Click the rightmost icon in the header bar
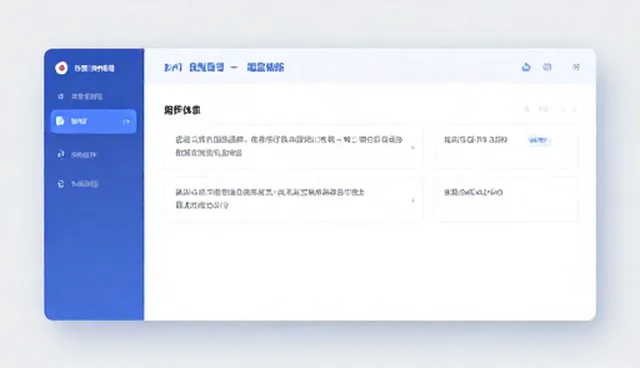640x368 pixels. 576,67
